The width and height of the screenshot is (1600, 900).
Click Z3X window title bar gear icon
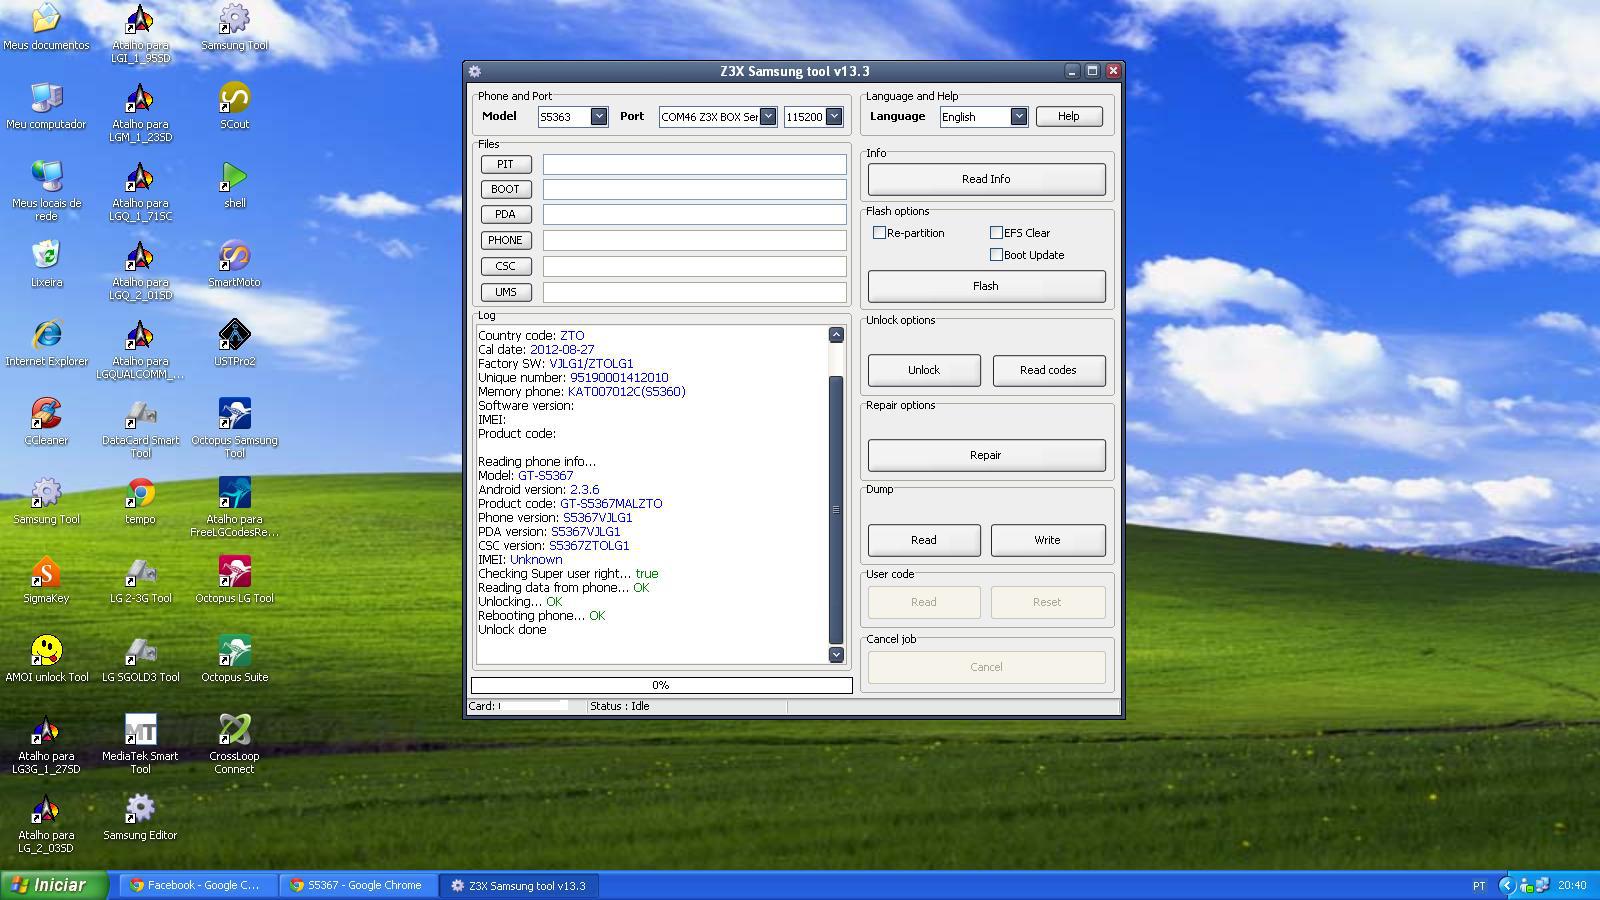tap(475, 71)
